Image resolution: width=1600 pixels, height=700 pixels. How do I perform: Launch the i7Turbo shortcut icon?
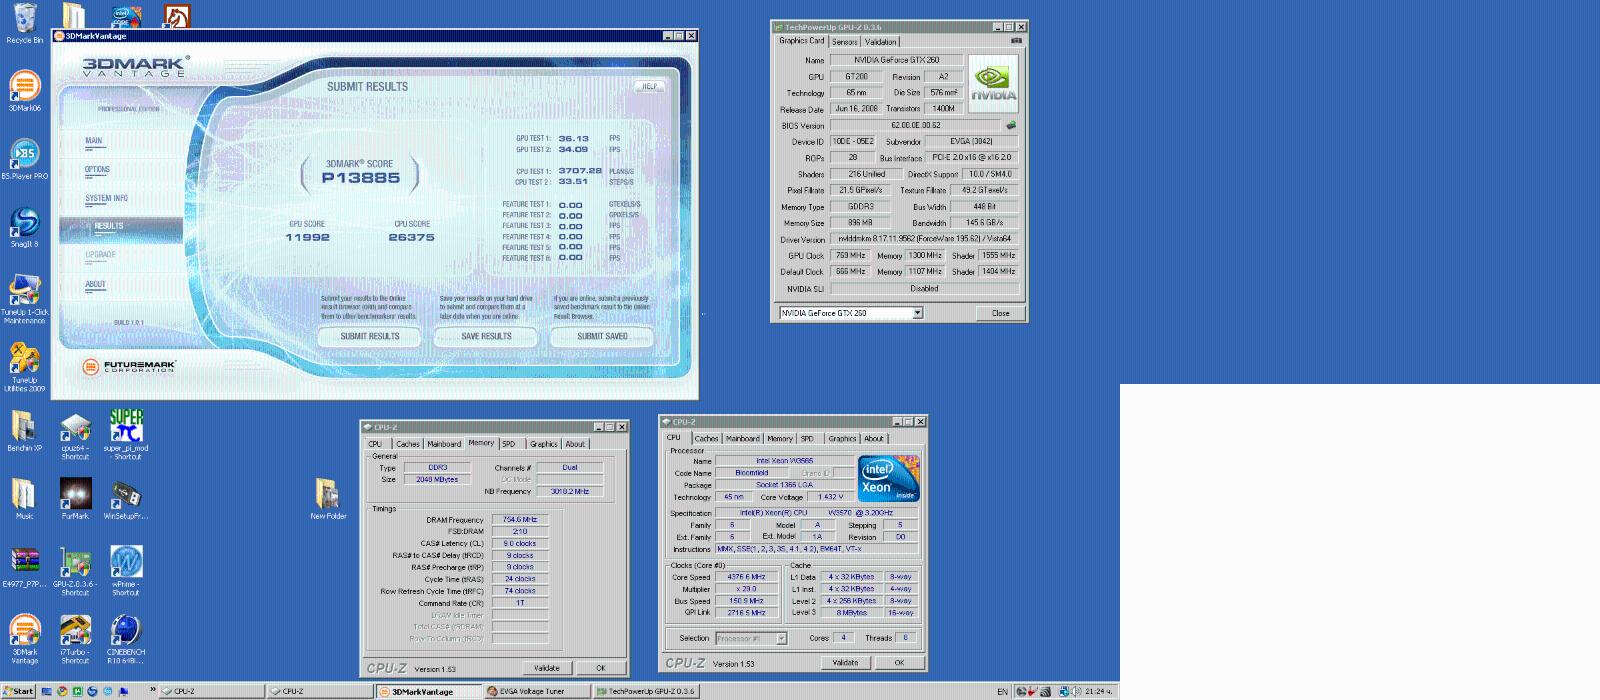(75, 639)
